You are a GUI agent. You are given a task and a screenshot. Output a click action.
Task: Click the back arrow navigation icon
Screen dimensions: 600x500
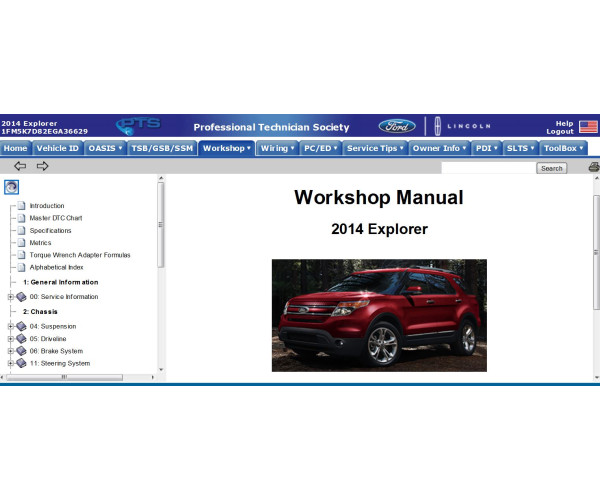coord(20,166)
